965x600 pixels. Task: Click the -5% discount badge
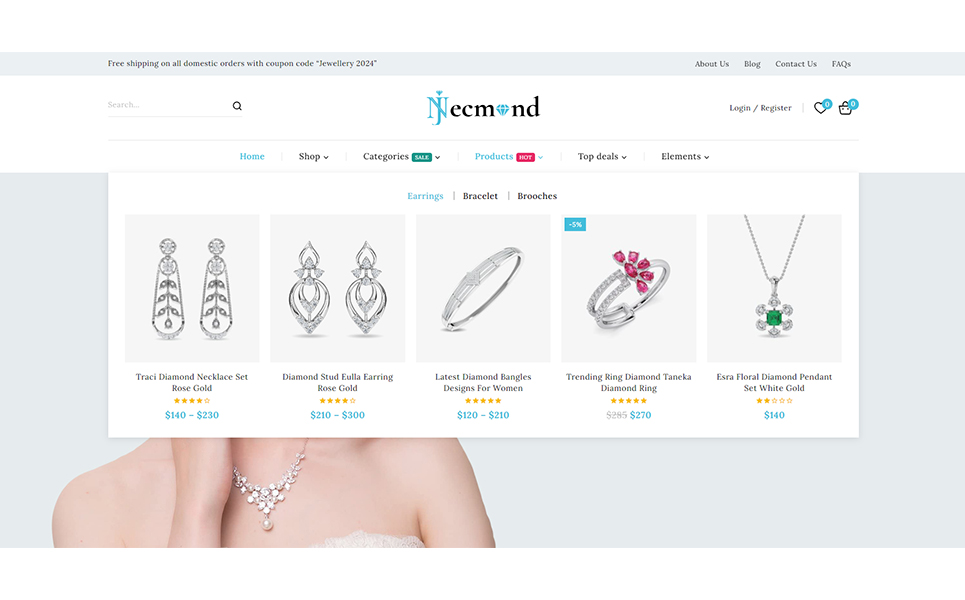(575, 225)
